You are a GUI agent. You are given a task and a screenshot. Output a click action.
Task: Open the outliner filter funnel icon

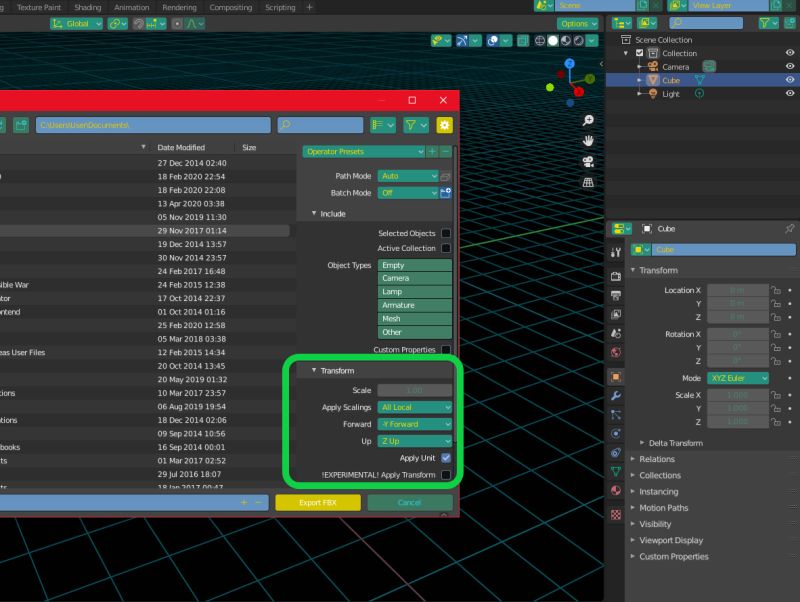pyautogui.click(x=764, y=22)
